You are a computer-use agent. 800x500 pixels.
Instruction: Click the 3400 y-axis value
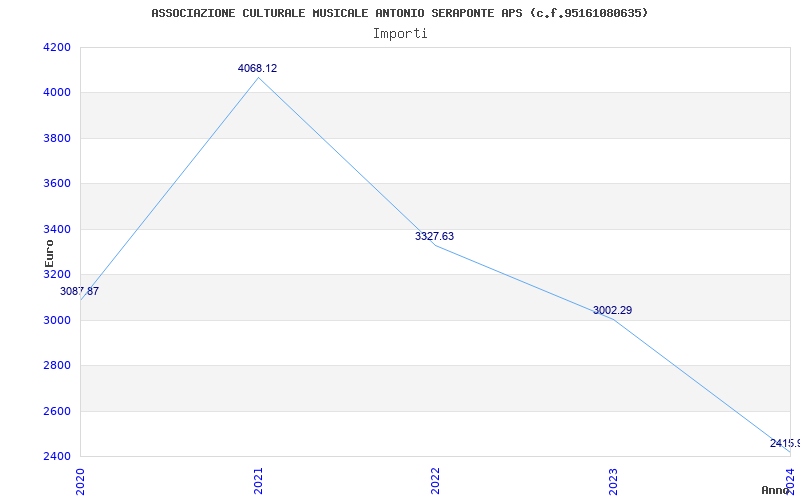point(55,229)
